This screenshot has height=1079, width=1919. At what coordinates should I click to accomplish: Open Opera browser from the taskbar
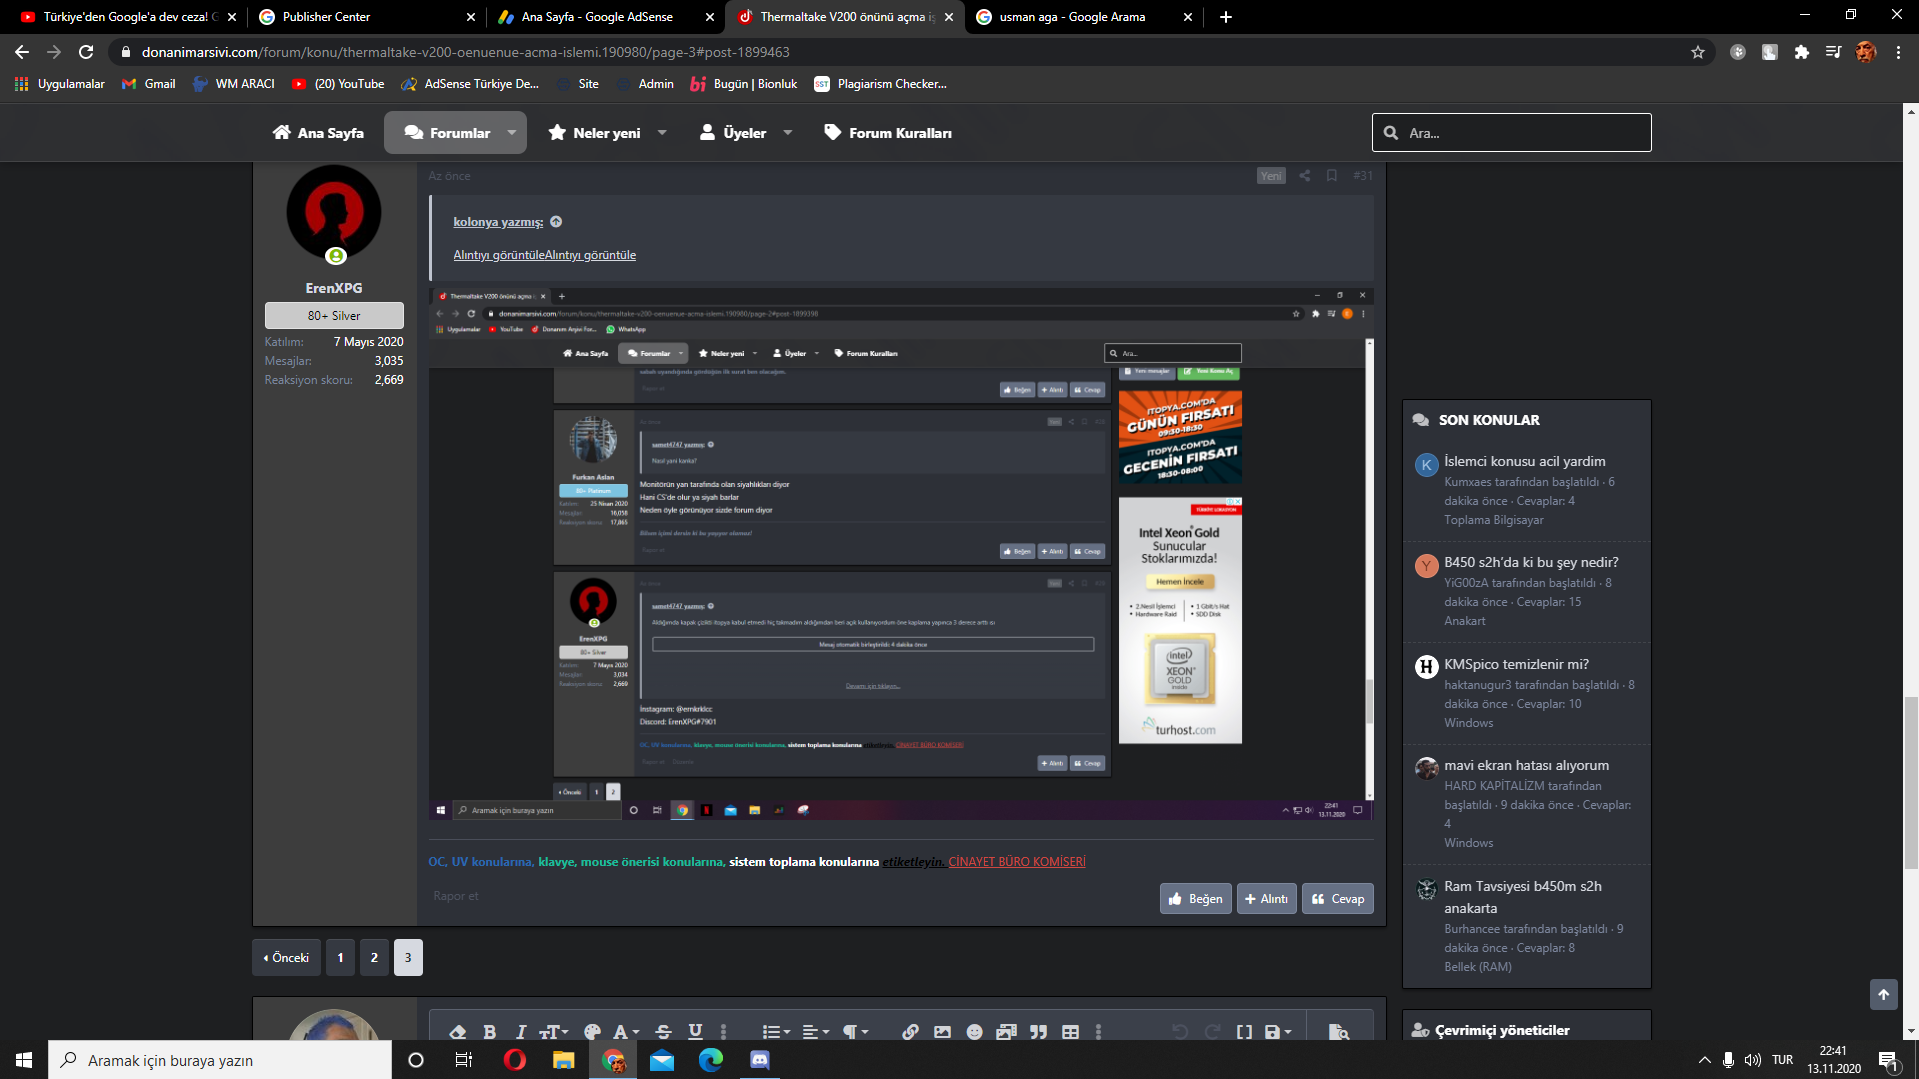pyautogui.click(x=515, y=1060)
